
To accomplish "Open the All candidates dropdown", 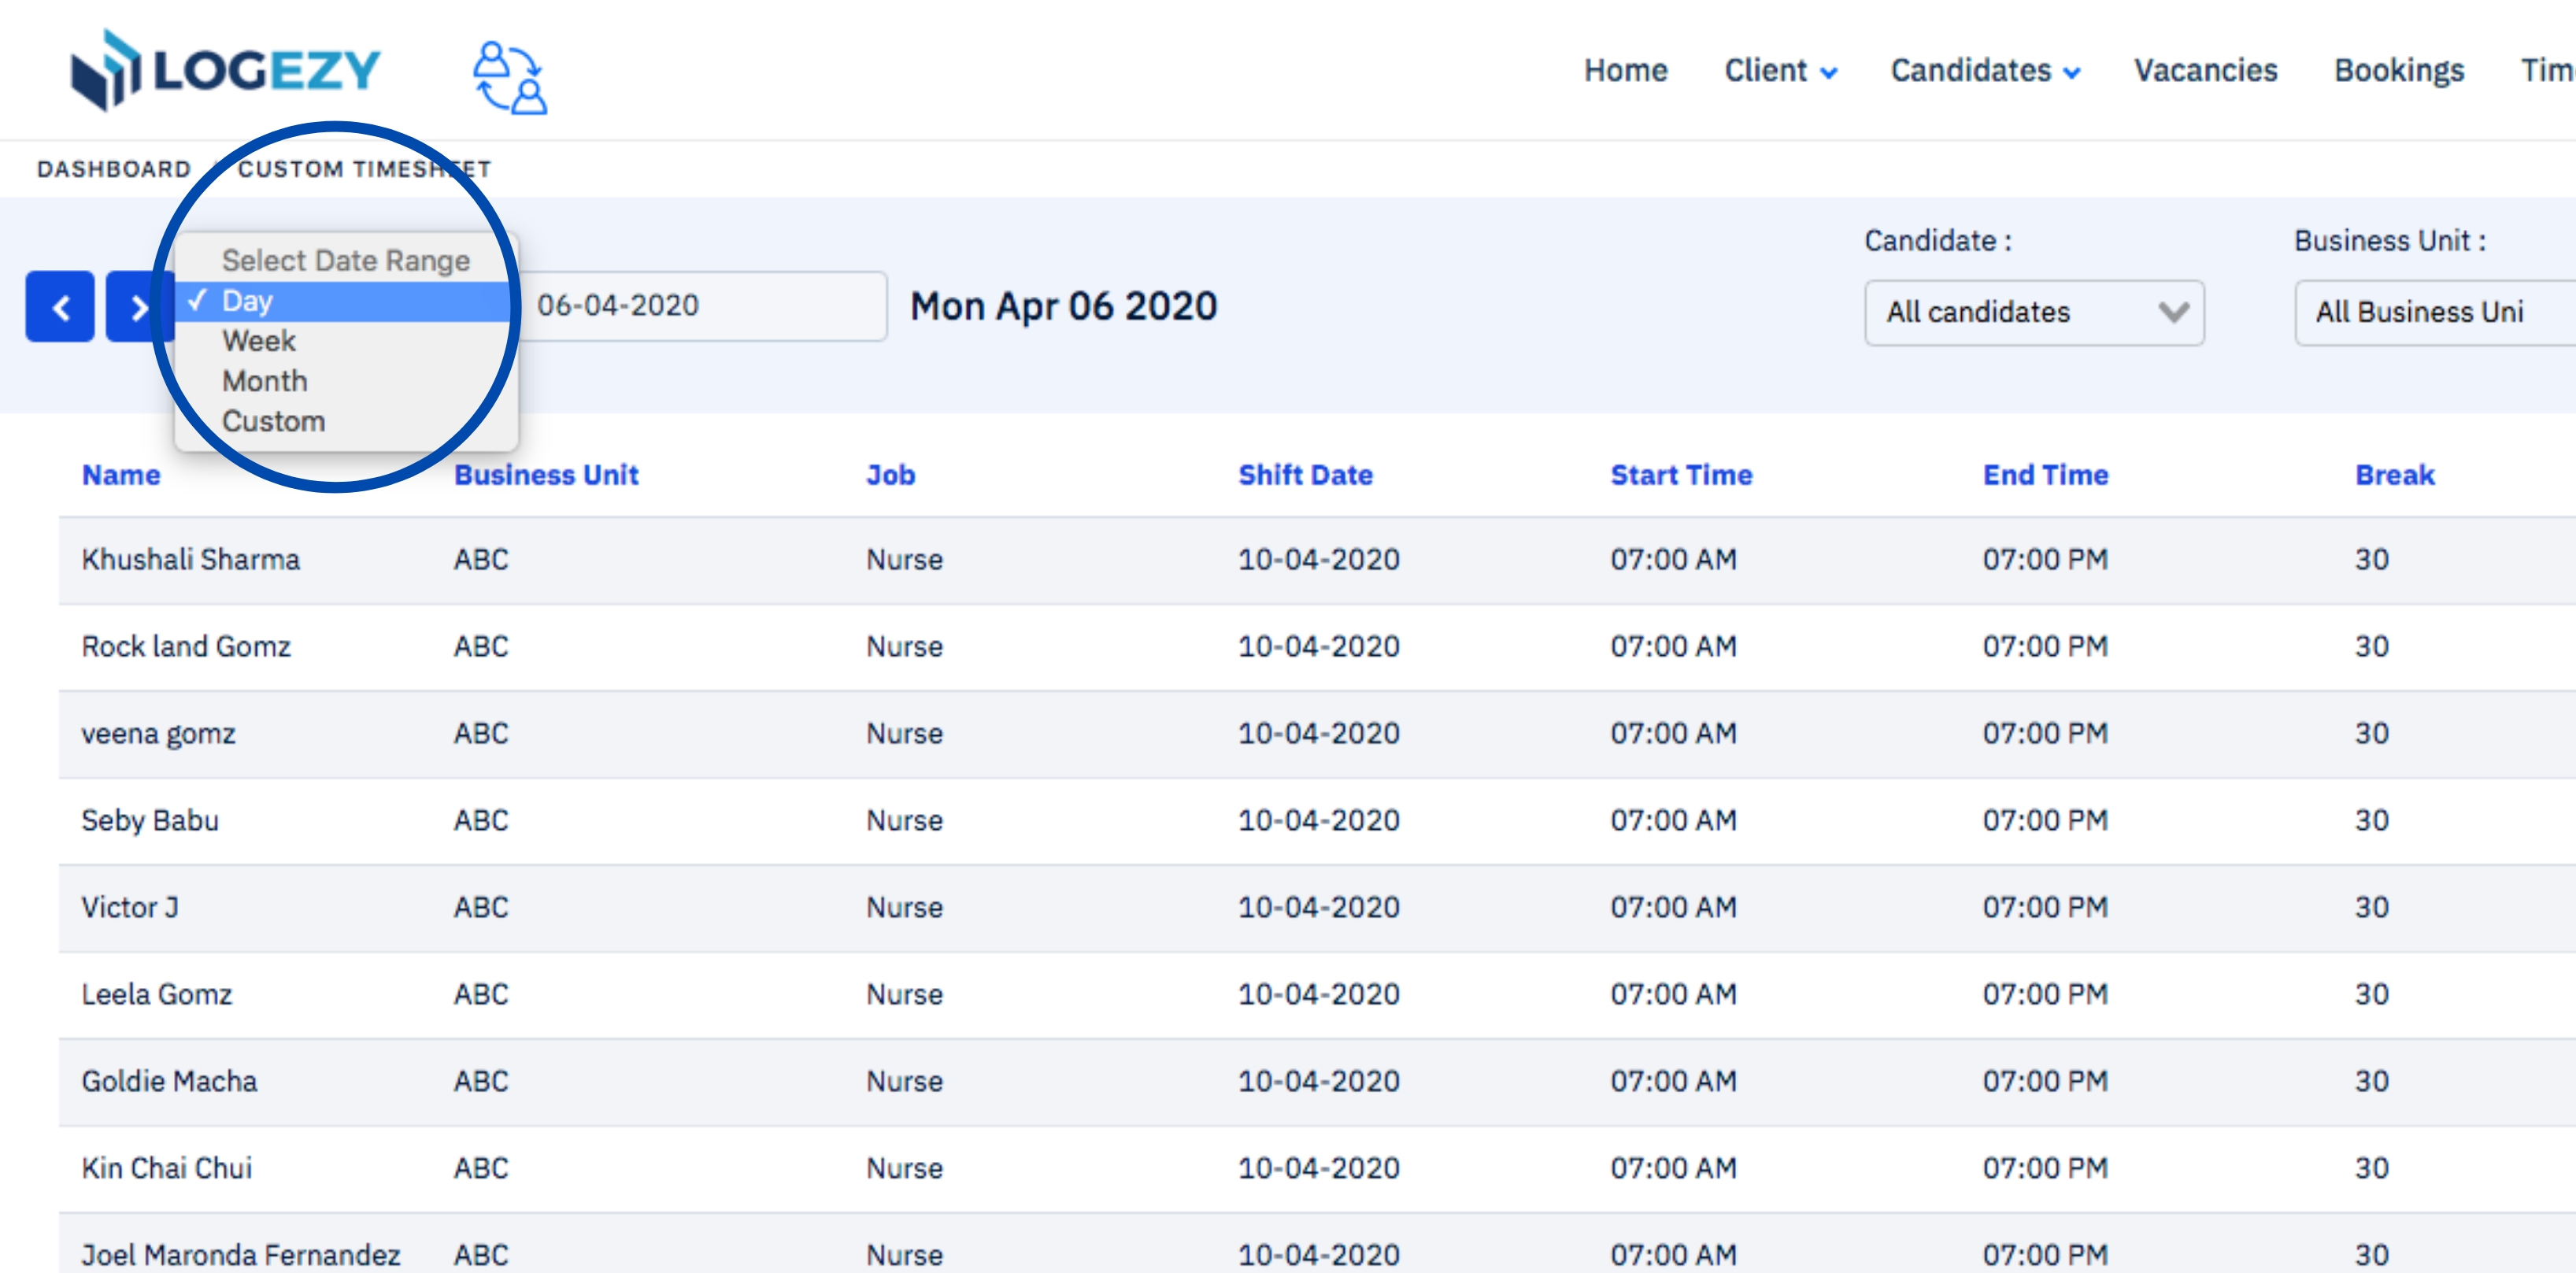I will tap(2034, 313).
